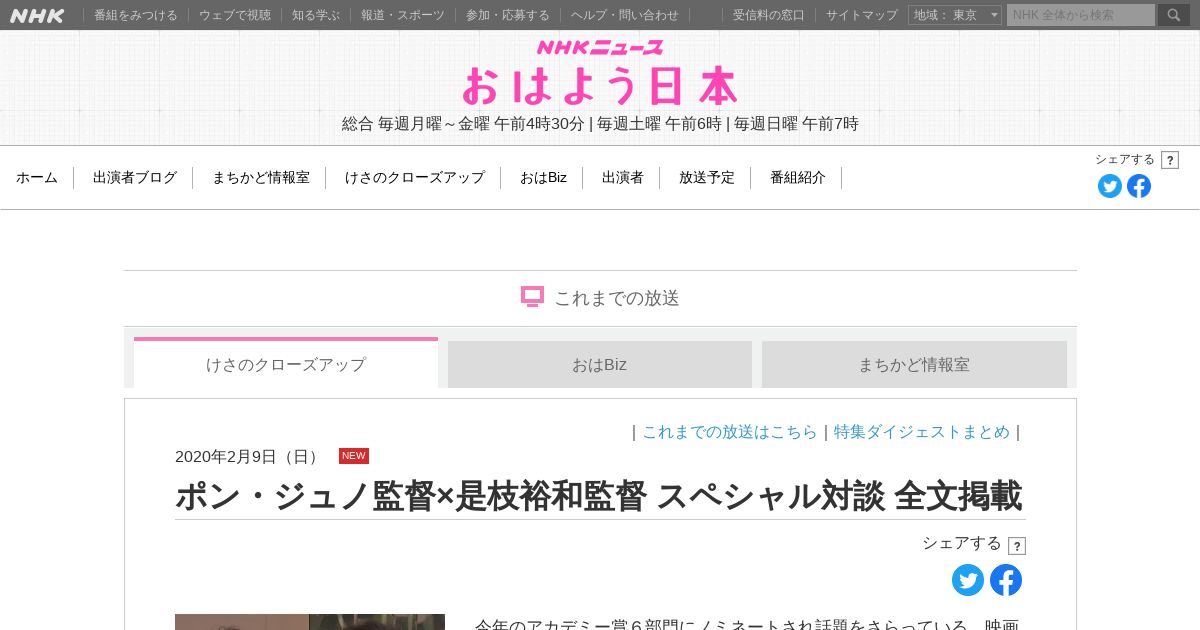Screen dimensions: 1200x630
Task: Click the これまでの放送 heading text
Action: pos(617,298)
